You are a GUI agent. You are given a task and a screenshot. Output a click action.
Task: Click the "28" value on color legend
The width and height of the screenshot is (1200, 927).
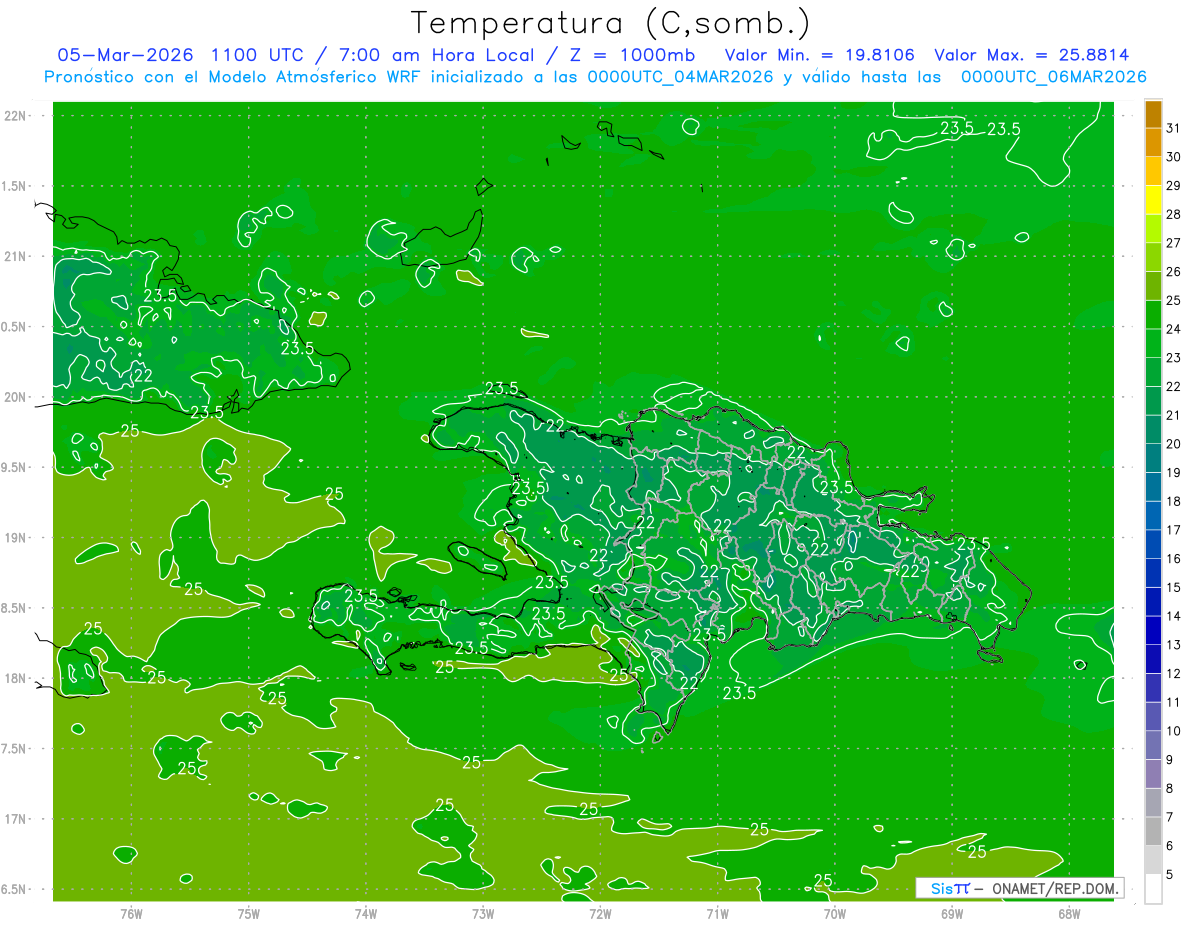[1173, 214]
